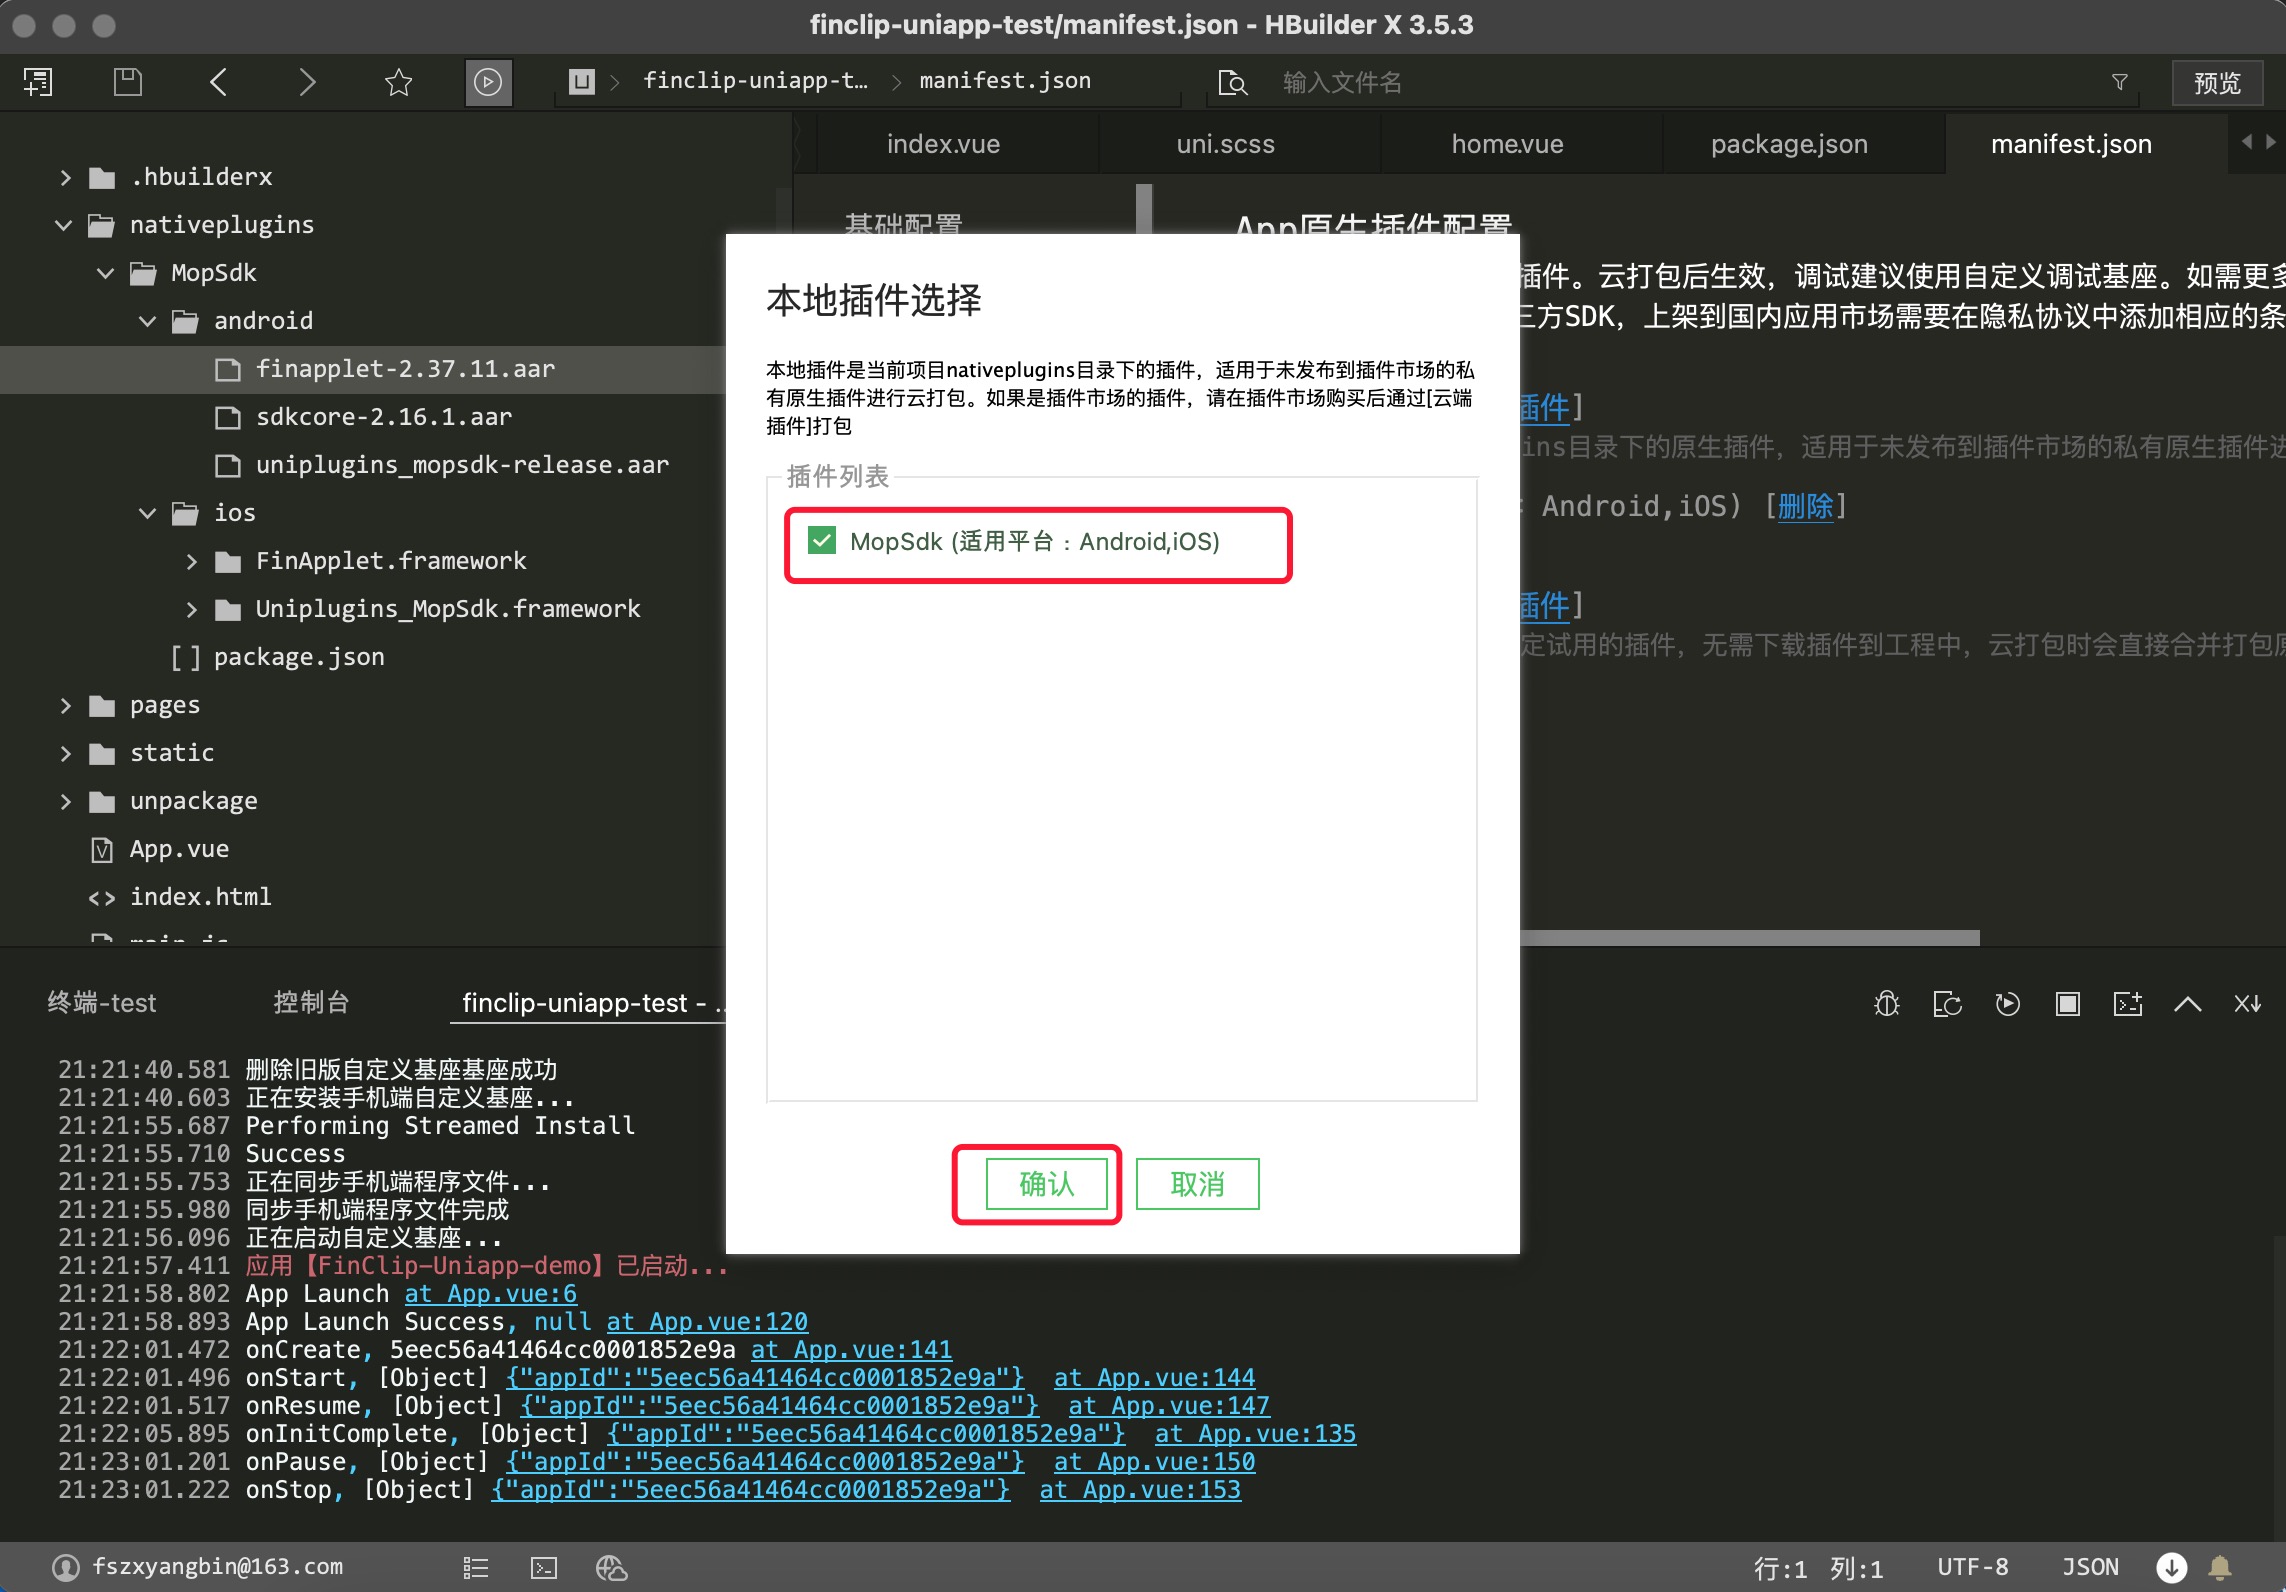The height and width of the screenshot is (1592, 2286).
Task: Click the tab scroll arrows icon
Action: click(2258, 142)
